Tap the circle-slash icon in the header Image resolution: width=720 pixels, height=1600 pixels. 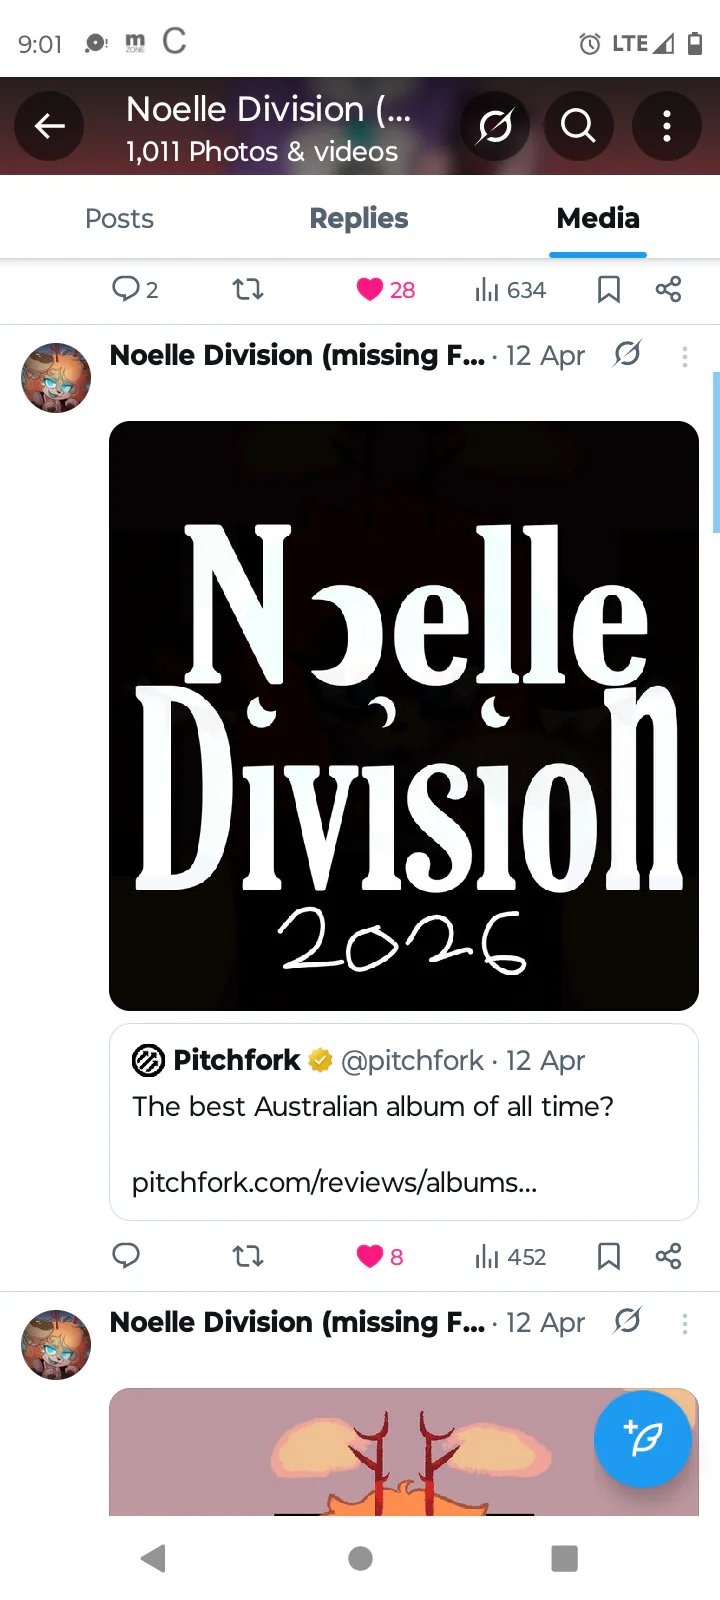495,126
